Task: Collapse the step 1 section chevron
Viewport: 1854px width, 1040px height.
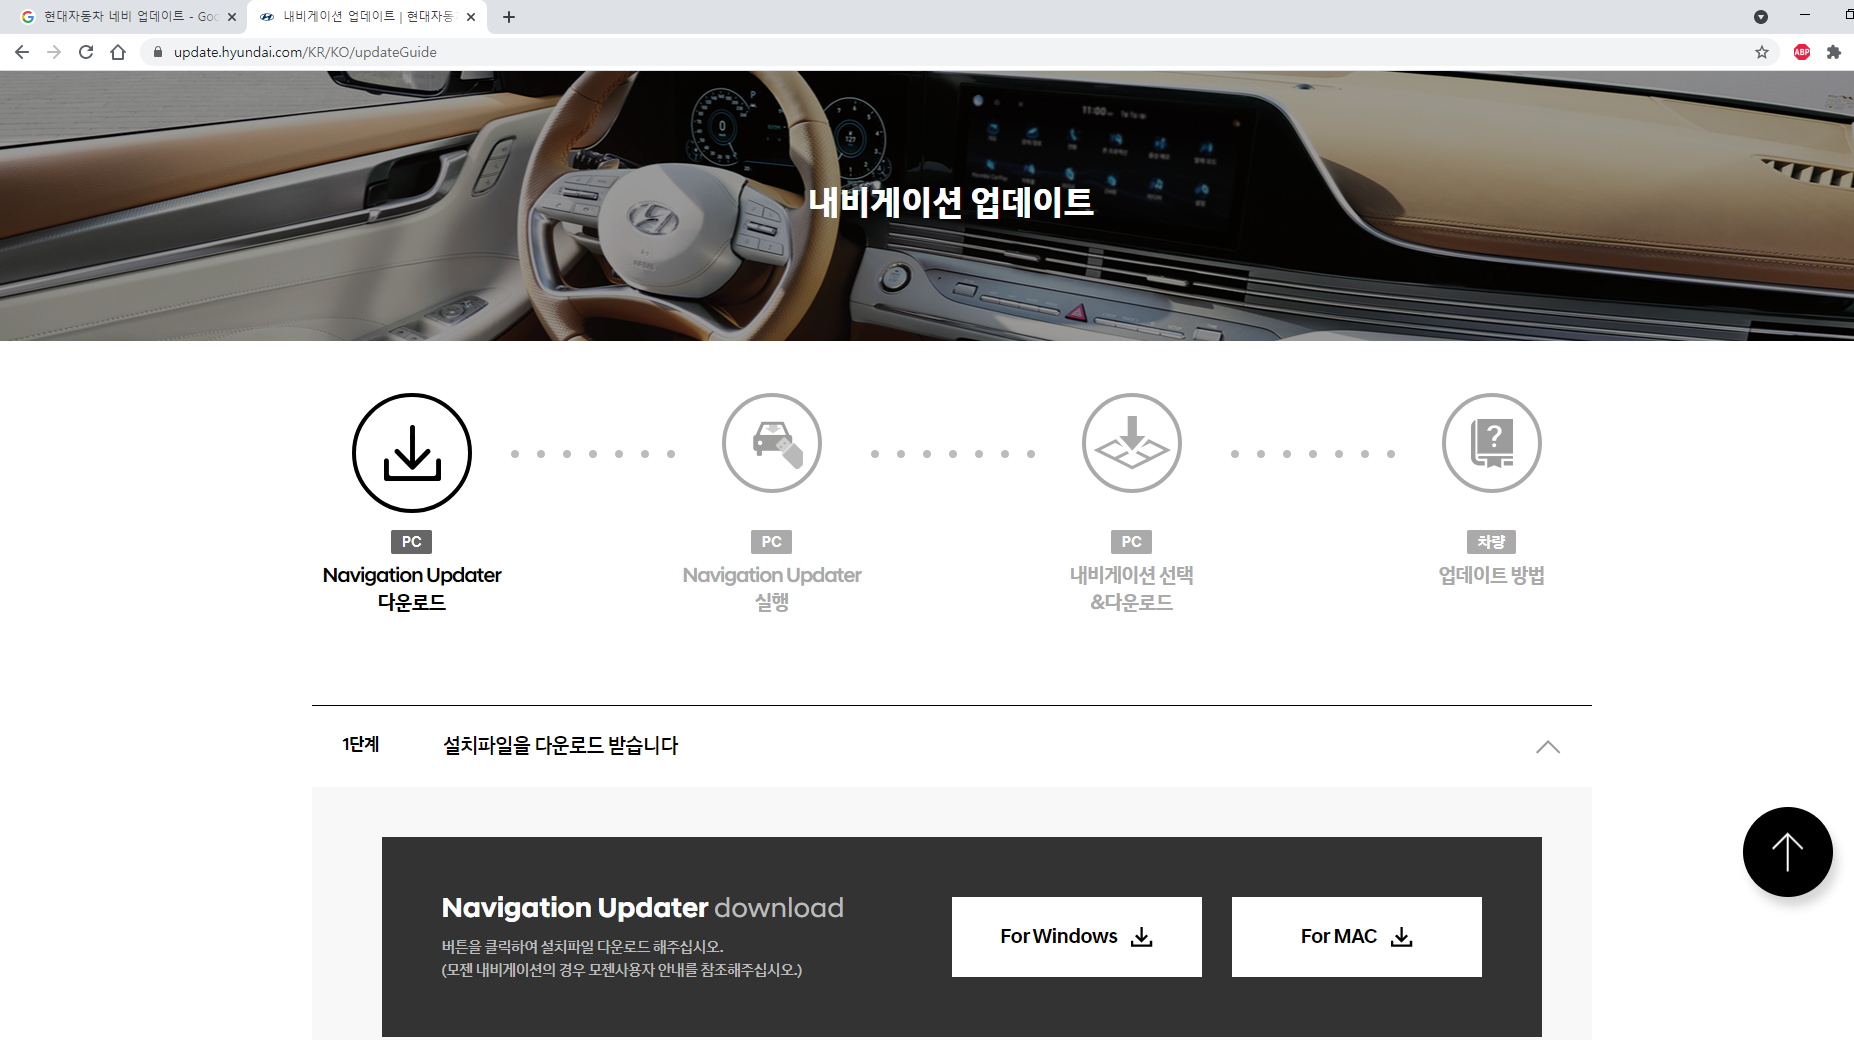Action: (1548, 747)
